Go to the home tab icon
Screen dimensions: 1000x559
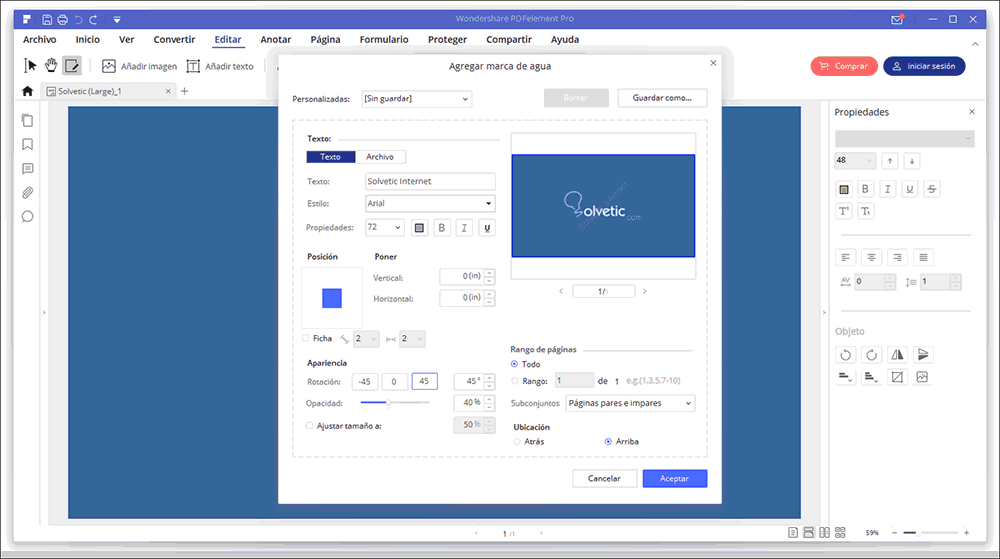coord(27,91)
